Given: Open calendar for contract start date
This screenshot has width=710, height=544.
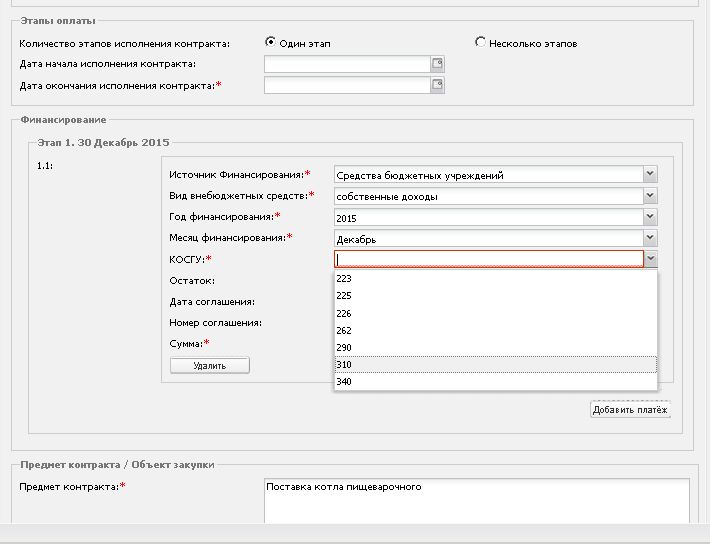Looking at the screenshot, I should [437, 64].
